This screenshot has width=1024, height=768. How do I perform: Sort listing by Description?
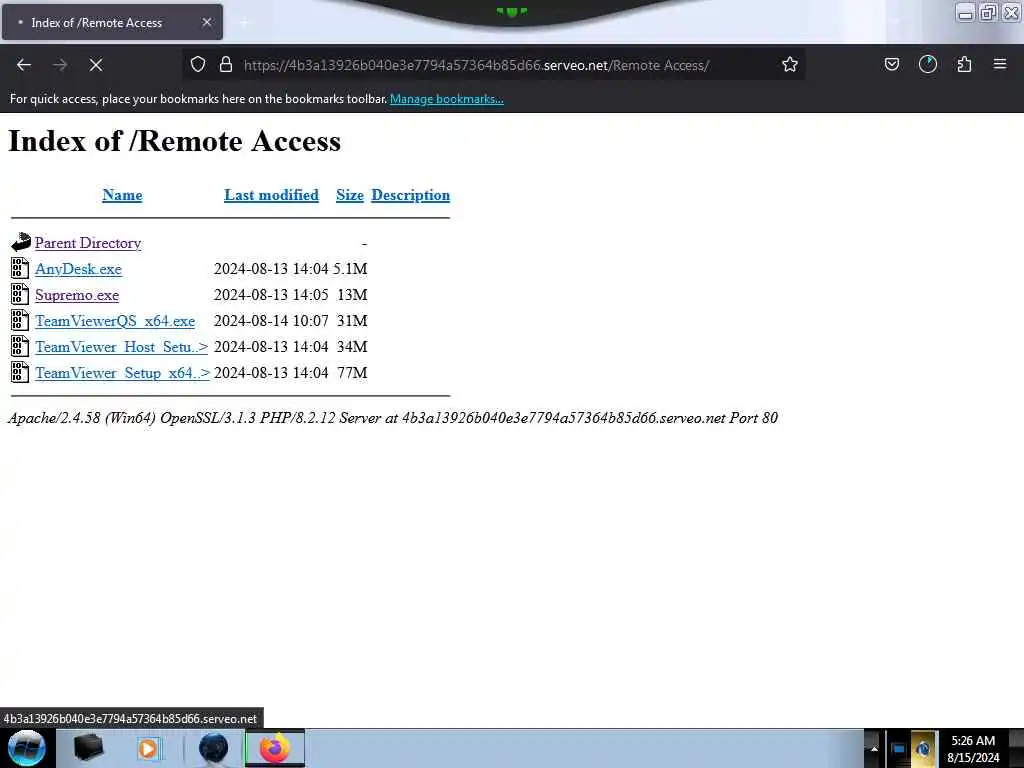[410, 195]
